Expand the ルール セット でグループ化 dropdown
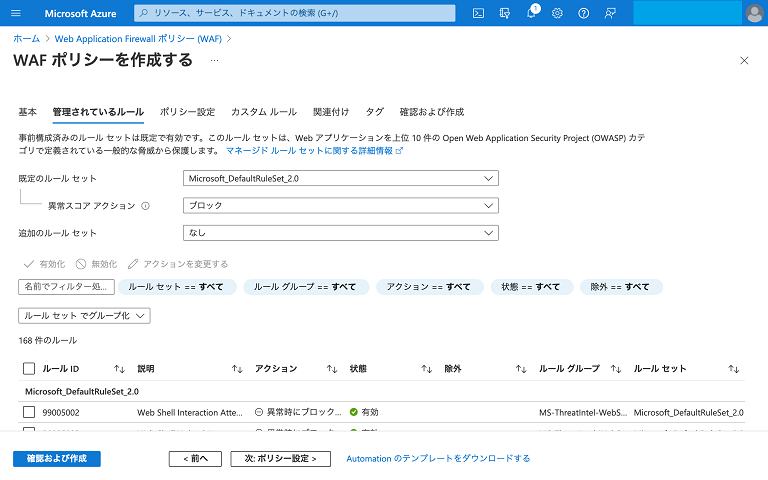Screen dimensions: 768x480 pos(84,316)
